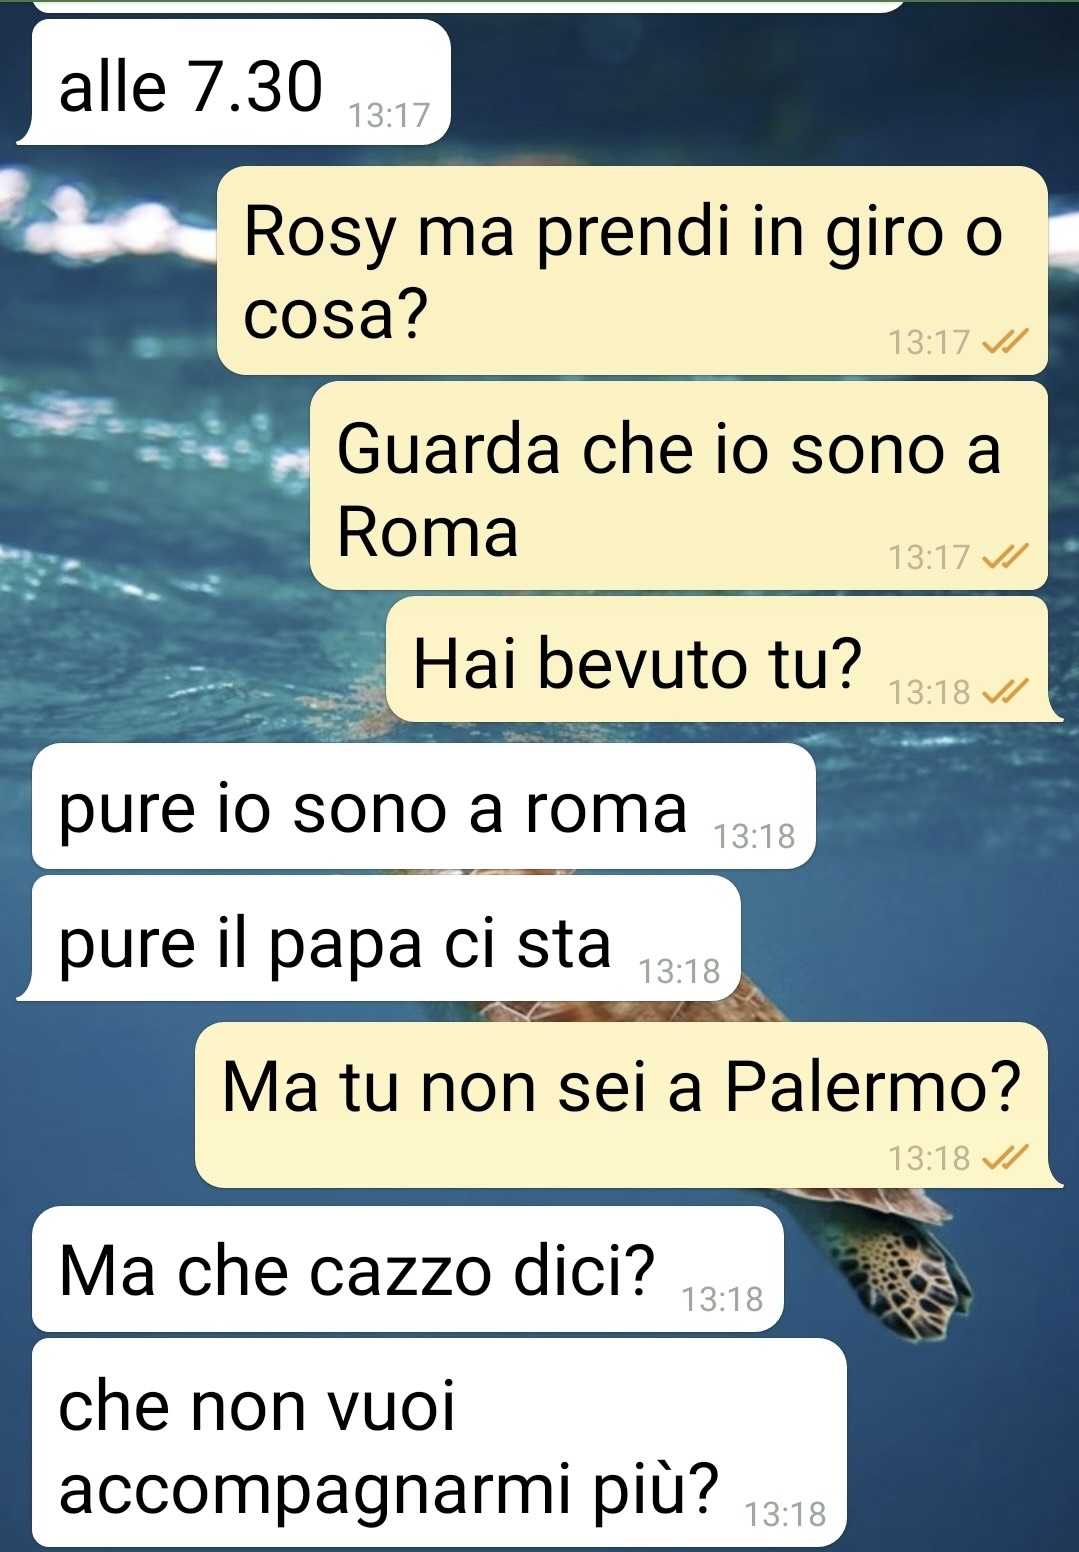Tap the 'che non vuoi accompagnarmi più?' message
The width and height of the screenshot is (1079, 1552).
click(439, 1442)
